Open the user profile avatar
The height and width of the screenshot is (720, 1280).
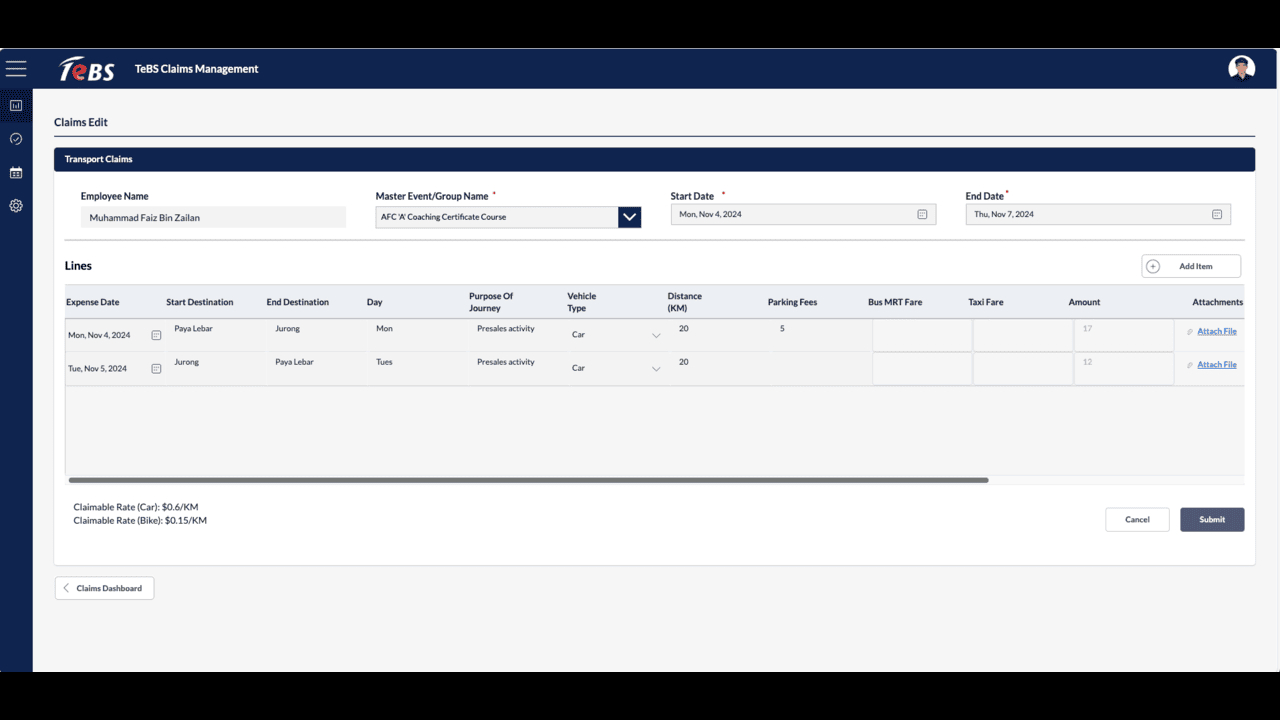coord(1241,68)
